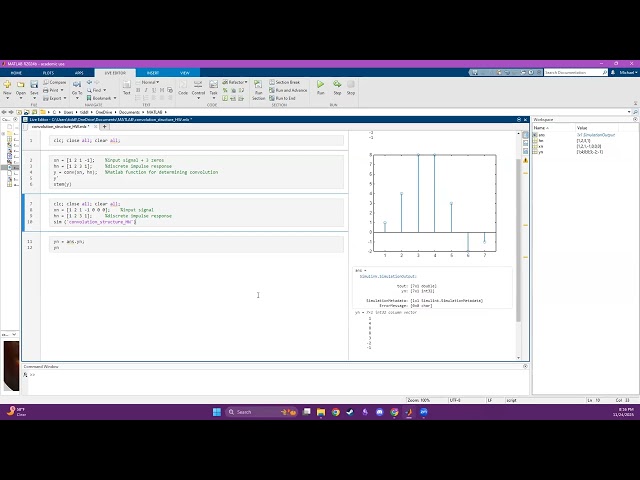The height and width of the screenshot is (480, 640).
Task: Switch to the VIEW ribbon tab
Action: tap(185, 73)
